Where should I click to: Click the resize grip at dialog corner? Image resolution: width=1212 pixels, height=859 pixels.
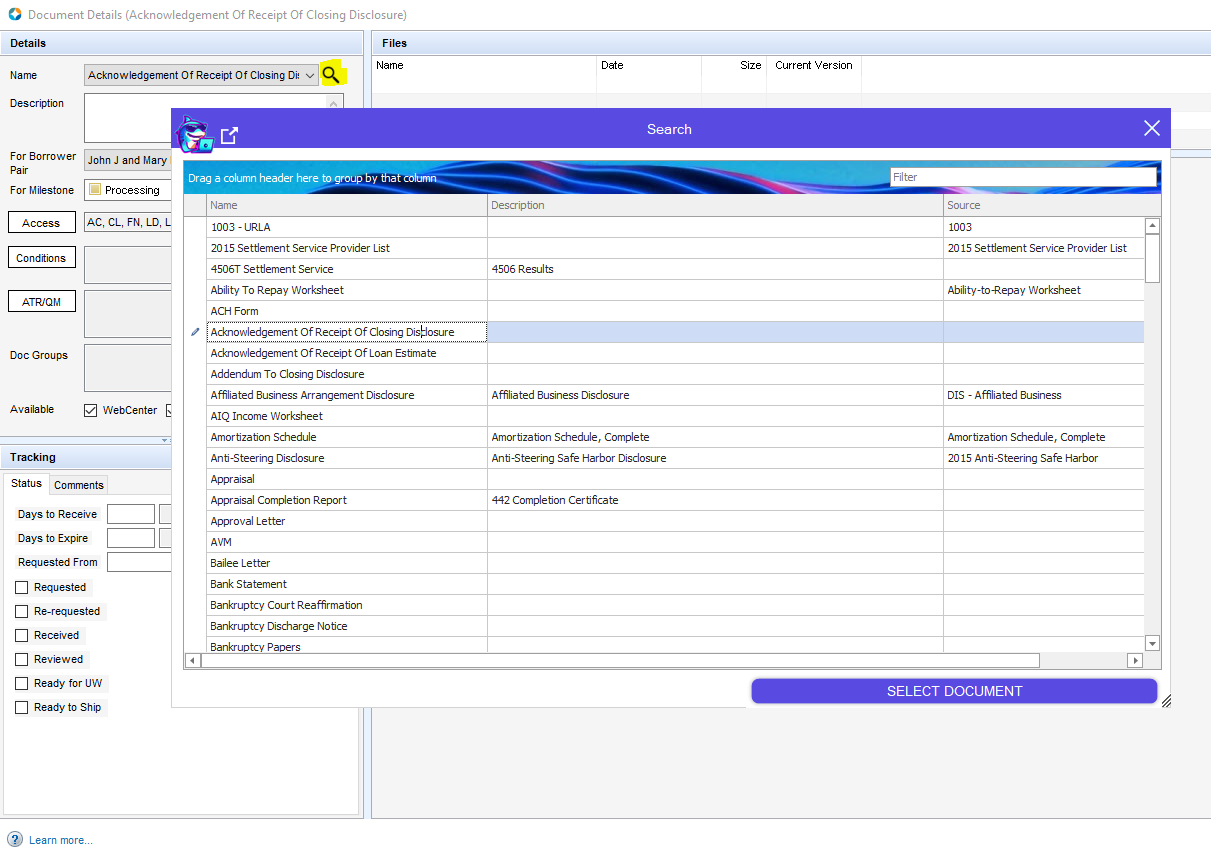pyautogui.click(x=1165, y=701)
